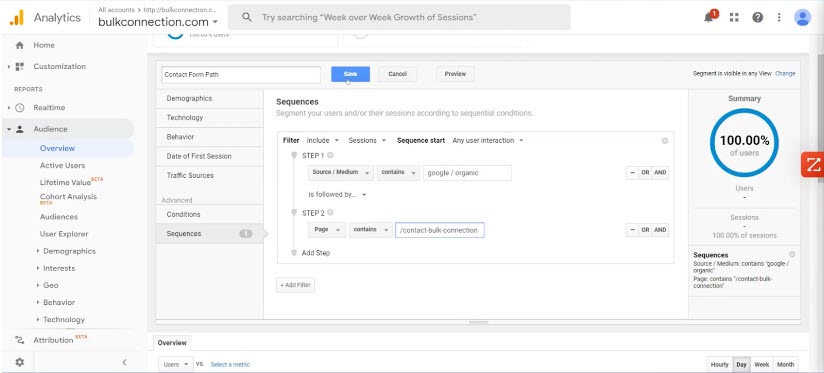The width and height of the screenshot is (824, 373).
Task: Select Sequences under Advanced
Action: click(x=210, y=234)
